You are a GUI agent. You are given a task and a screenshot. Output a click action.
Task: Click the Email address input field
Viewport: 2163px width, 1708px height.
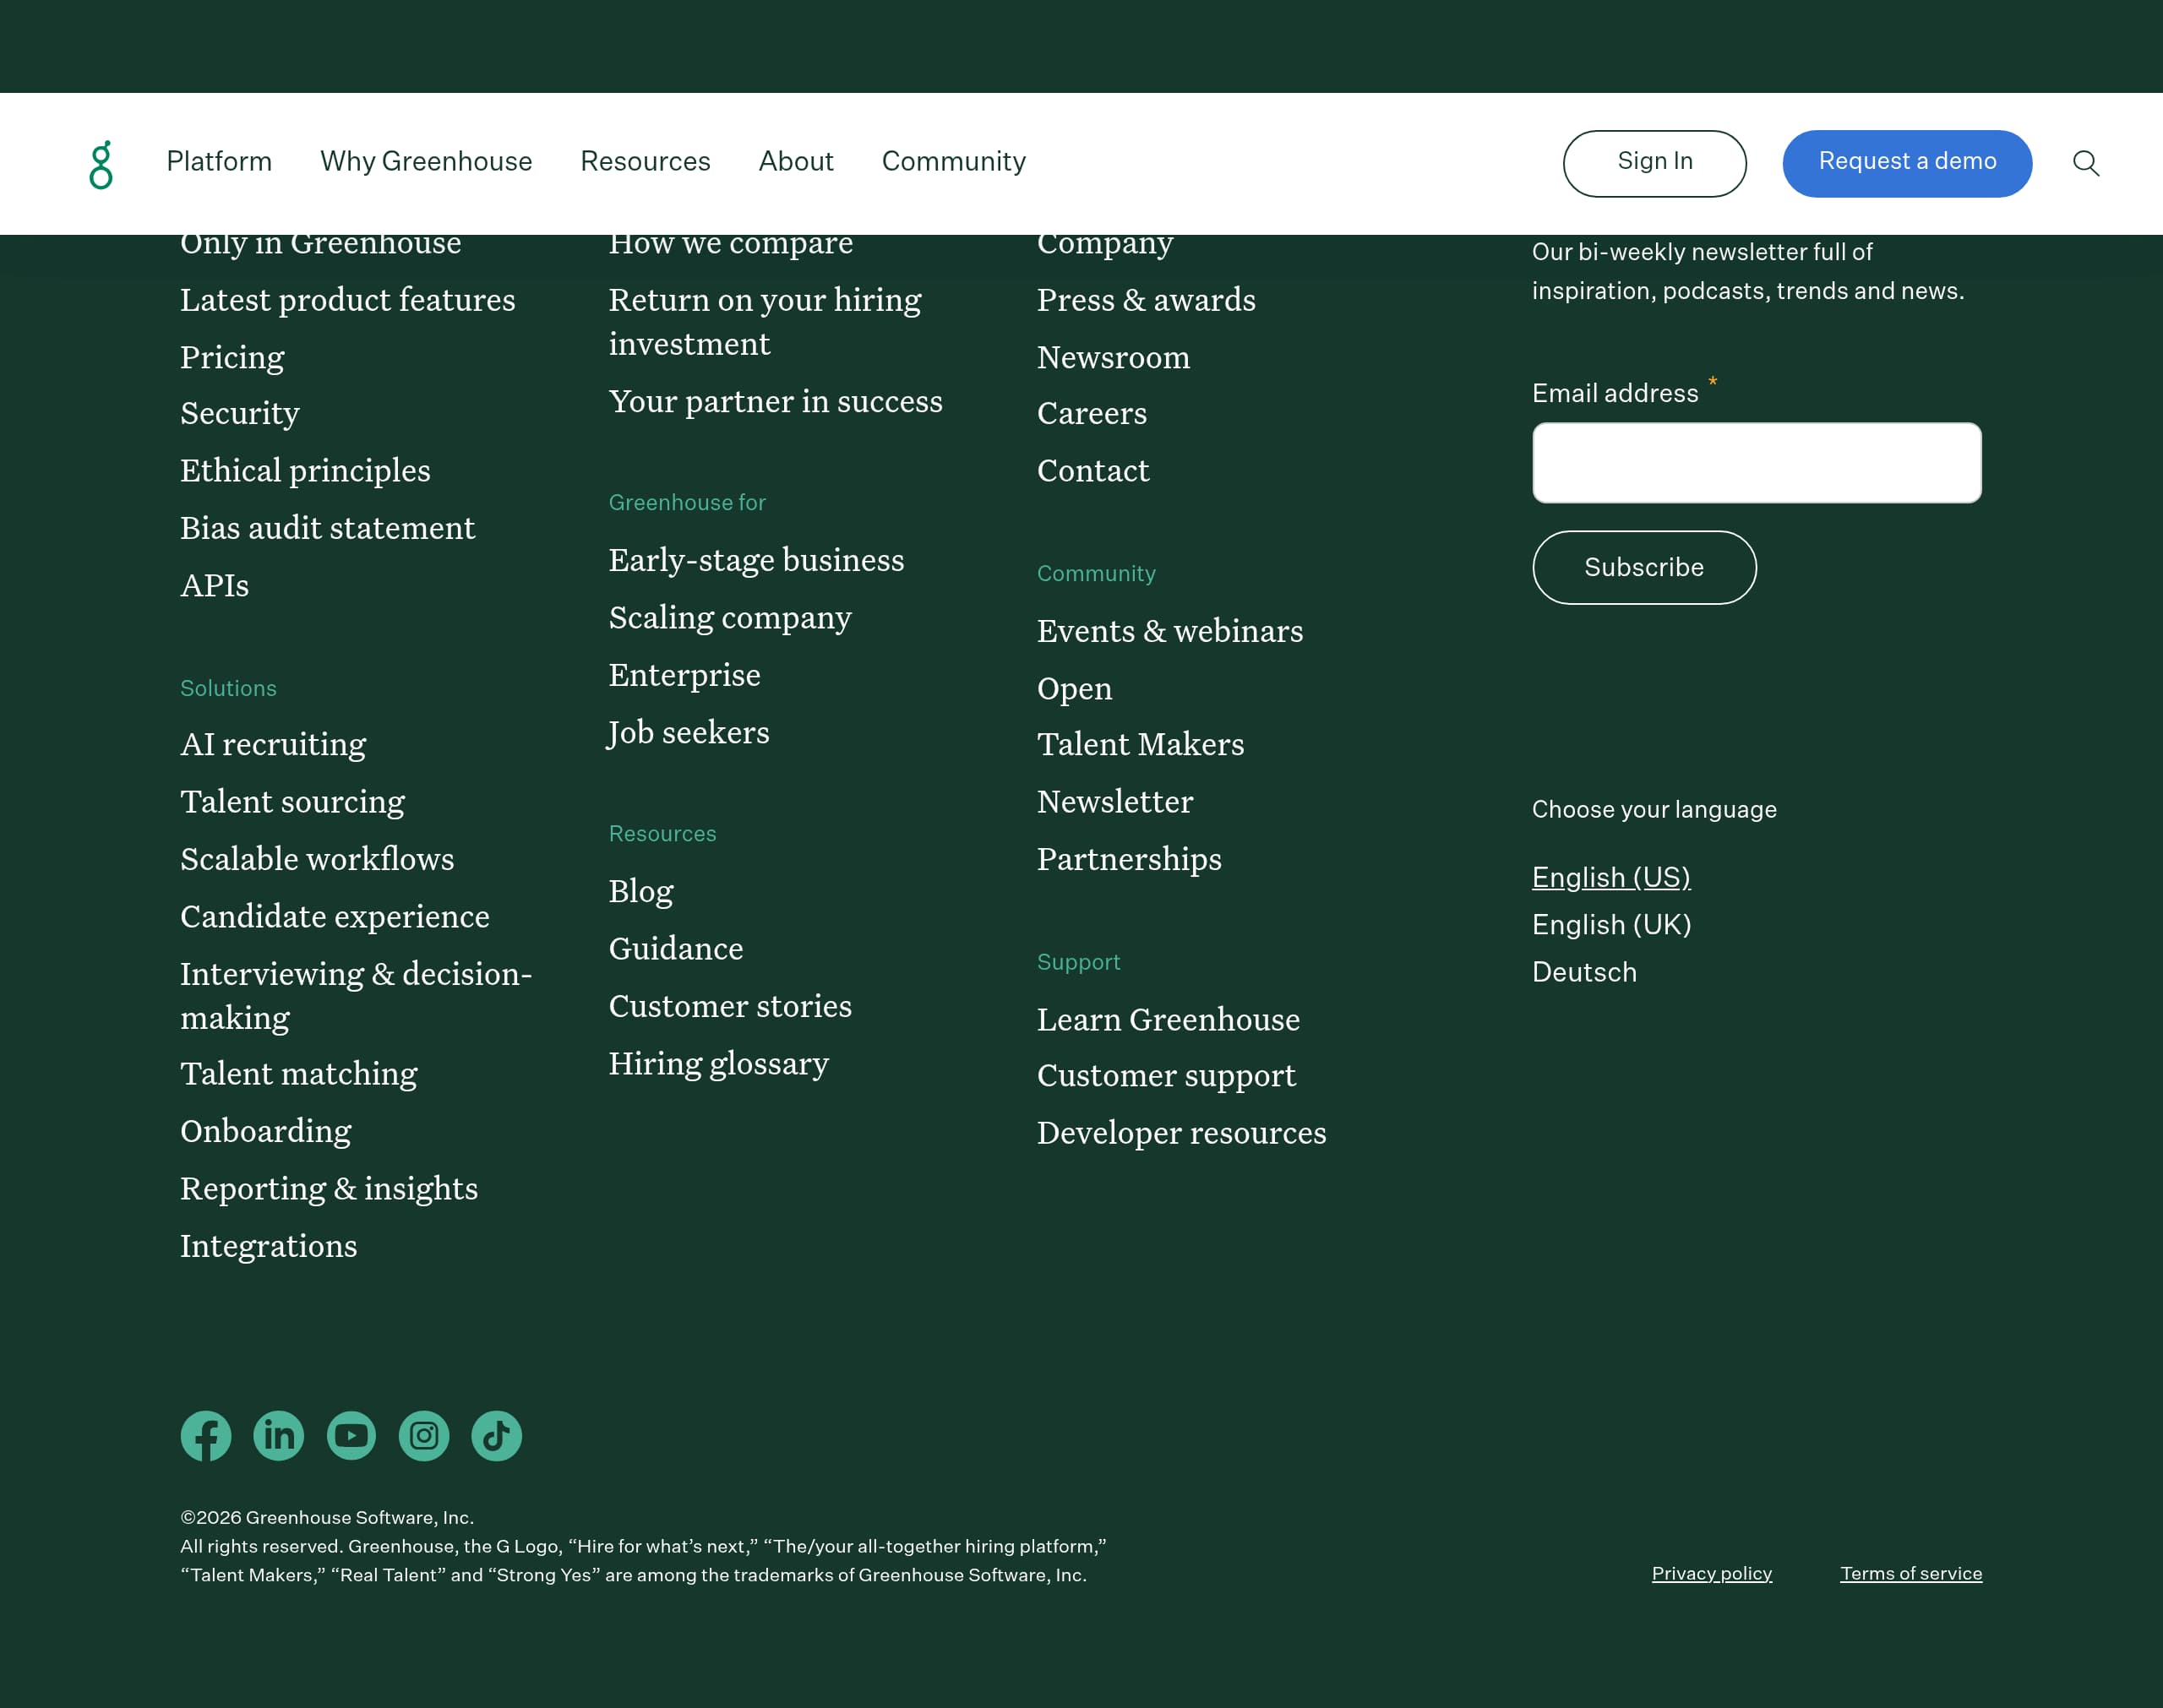[1756, 462]
